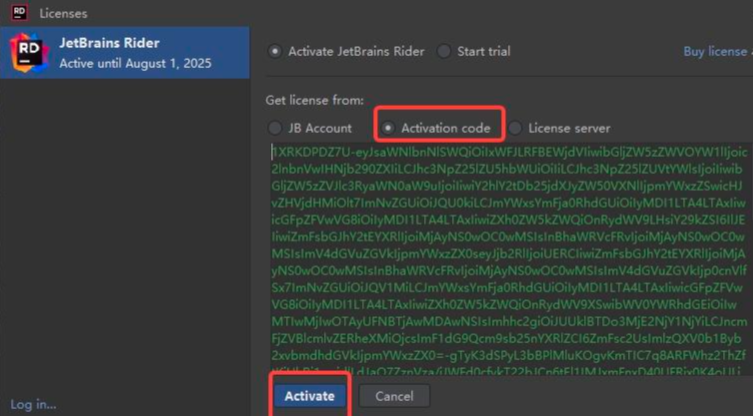The height and width of the screenshot is (416, 753).
Task: Click the 'Licenses' window title
Action: point(63,13)
